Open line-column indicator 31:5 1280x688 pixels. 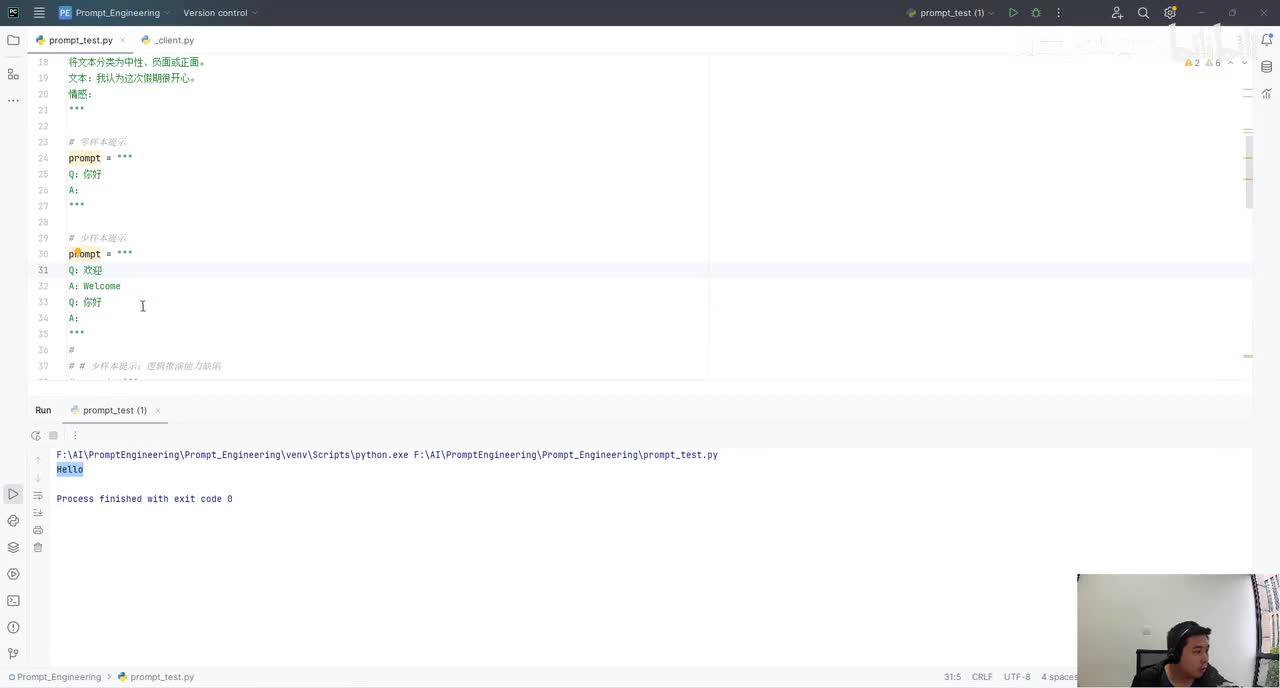tap(952, 677)
